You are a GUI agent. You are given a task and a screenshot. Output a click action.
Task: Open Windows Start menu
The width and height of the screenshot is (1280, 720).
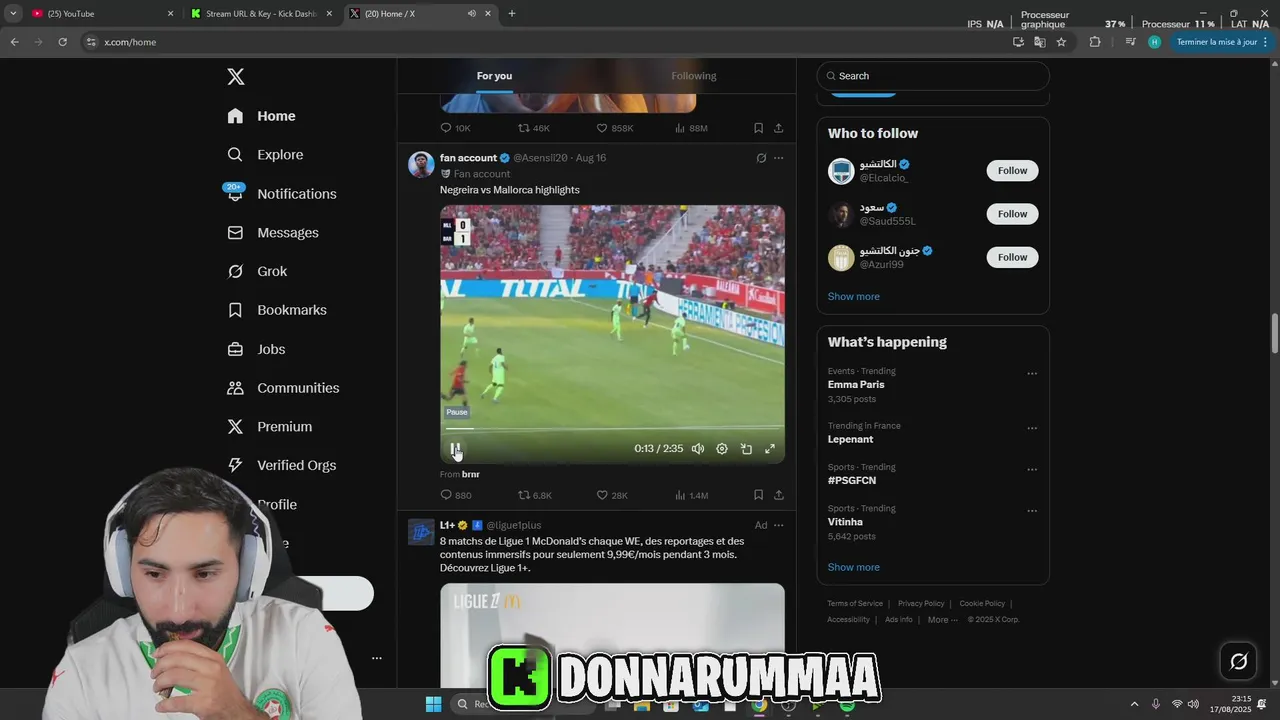(x=433, y=704)
